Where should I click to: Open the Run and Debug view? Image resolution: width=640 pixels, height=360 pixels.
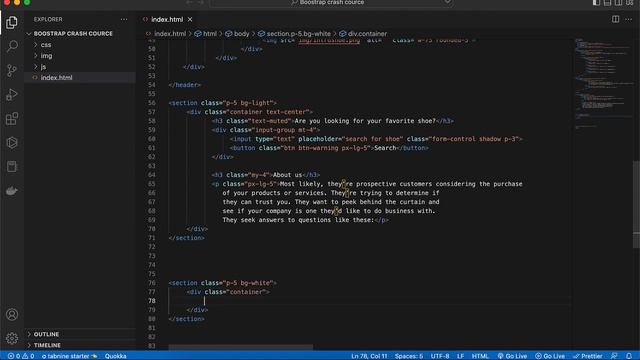coord(12,95)
